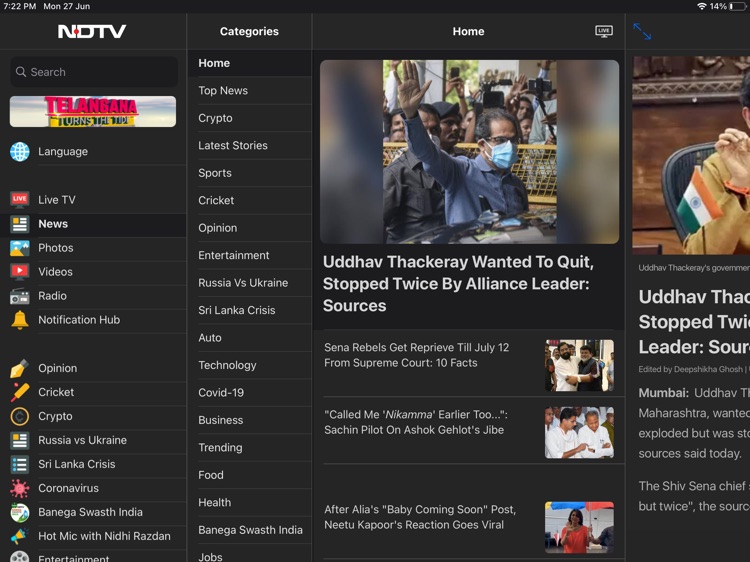Click the Sachin Pilot story thumbnail

pos(579,432)
